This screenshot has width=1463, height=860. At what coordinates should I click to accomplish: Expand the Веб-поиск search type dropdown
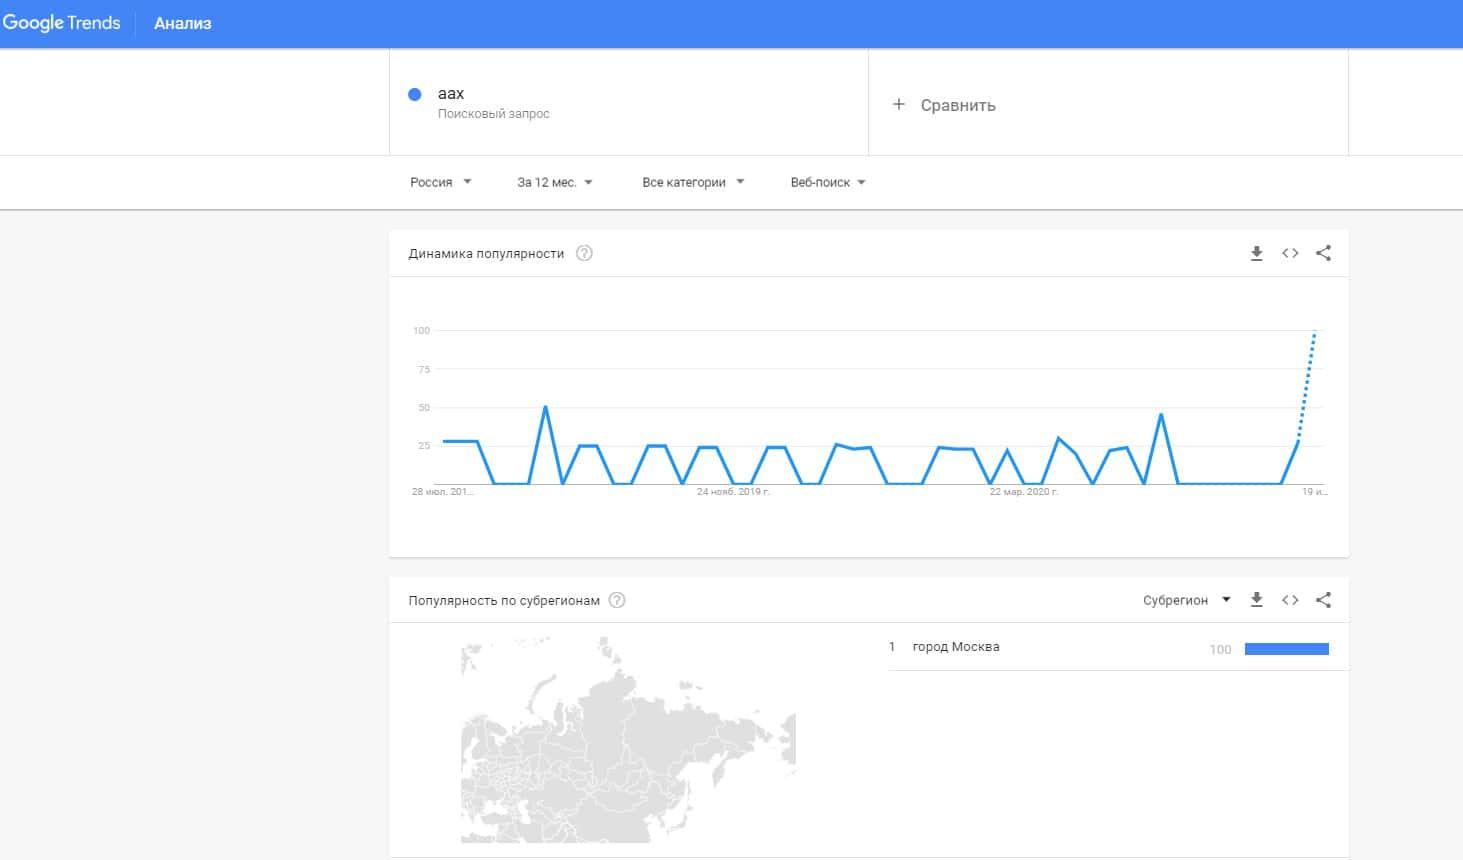point(828,182)
